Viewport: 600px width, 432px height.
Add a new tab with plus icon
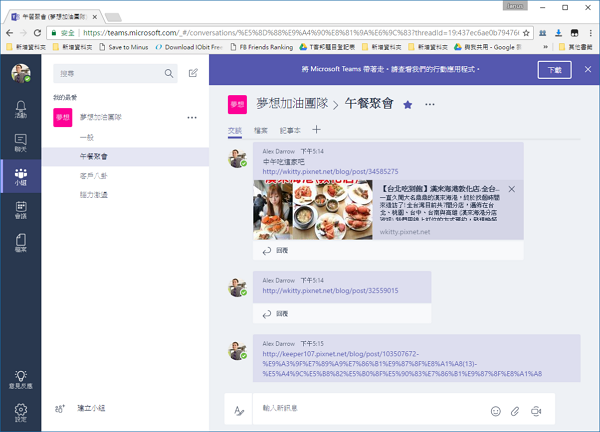(x=316, y=130)
